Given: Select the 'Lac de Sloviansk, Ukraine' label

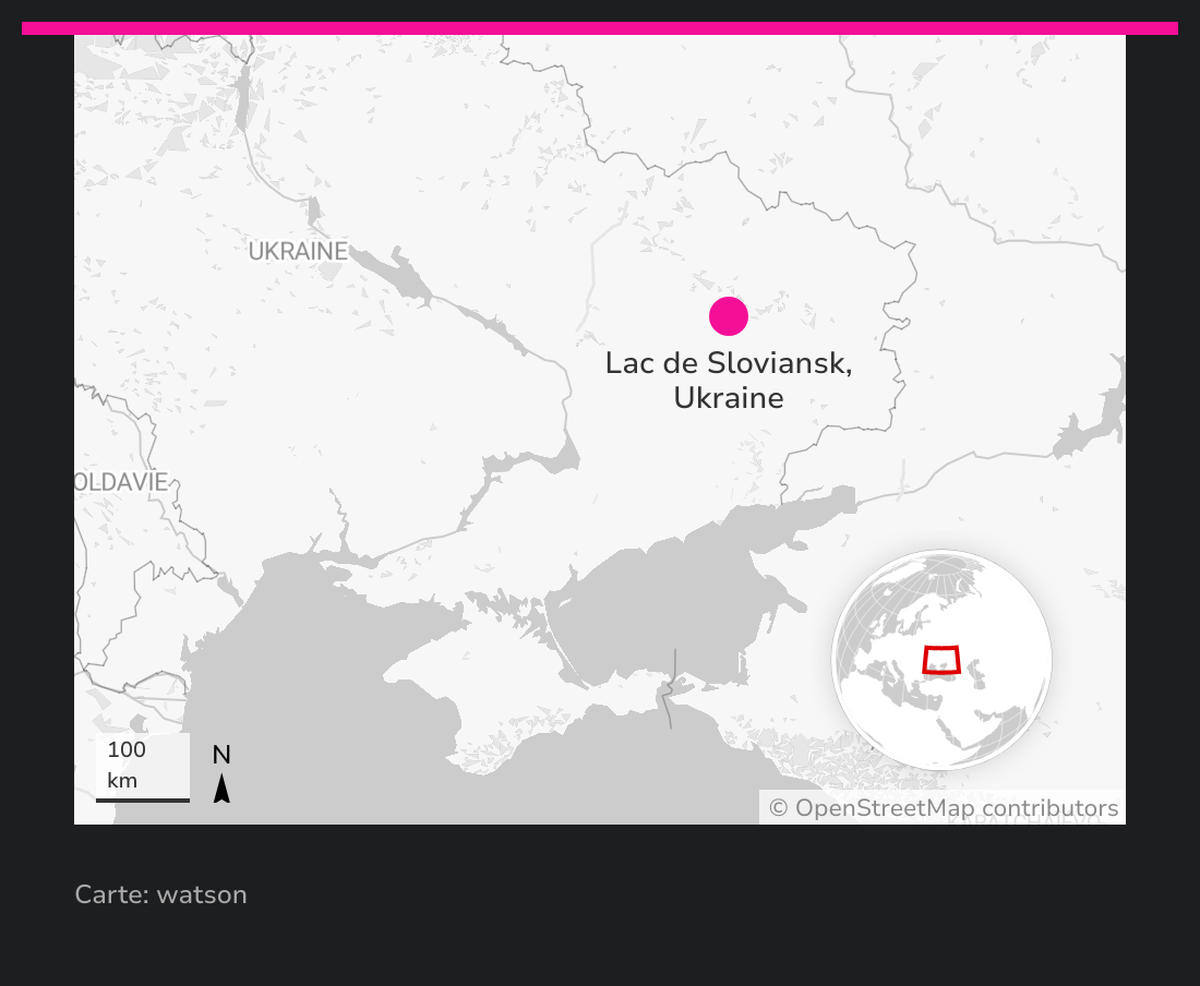Looking at the screenshot, I should click(x=729, y=380).
